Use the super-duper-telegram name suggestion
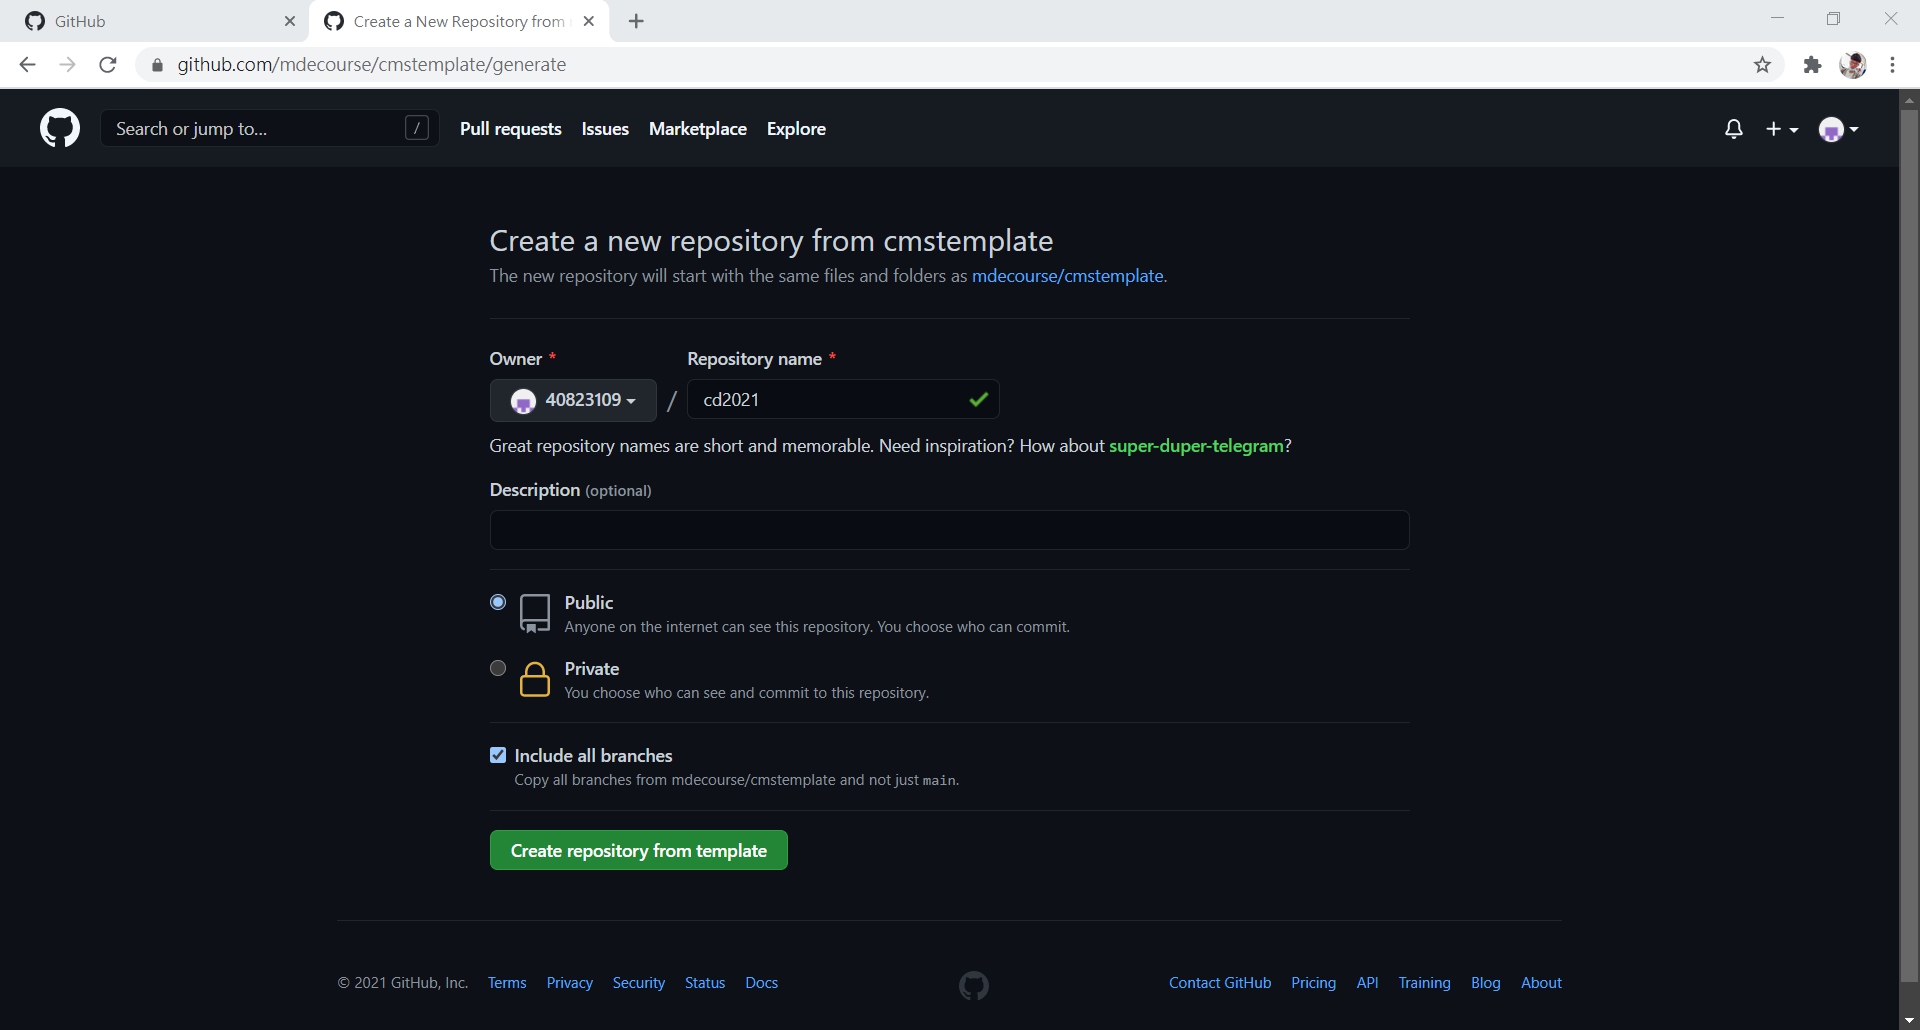Image resolution: width=1920 pixels, height=1030 pixels. click(x=1196, y=446)
